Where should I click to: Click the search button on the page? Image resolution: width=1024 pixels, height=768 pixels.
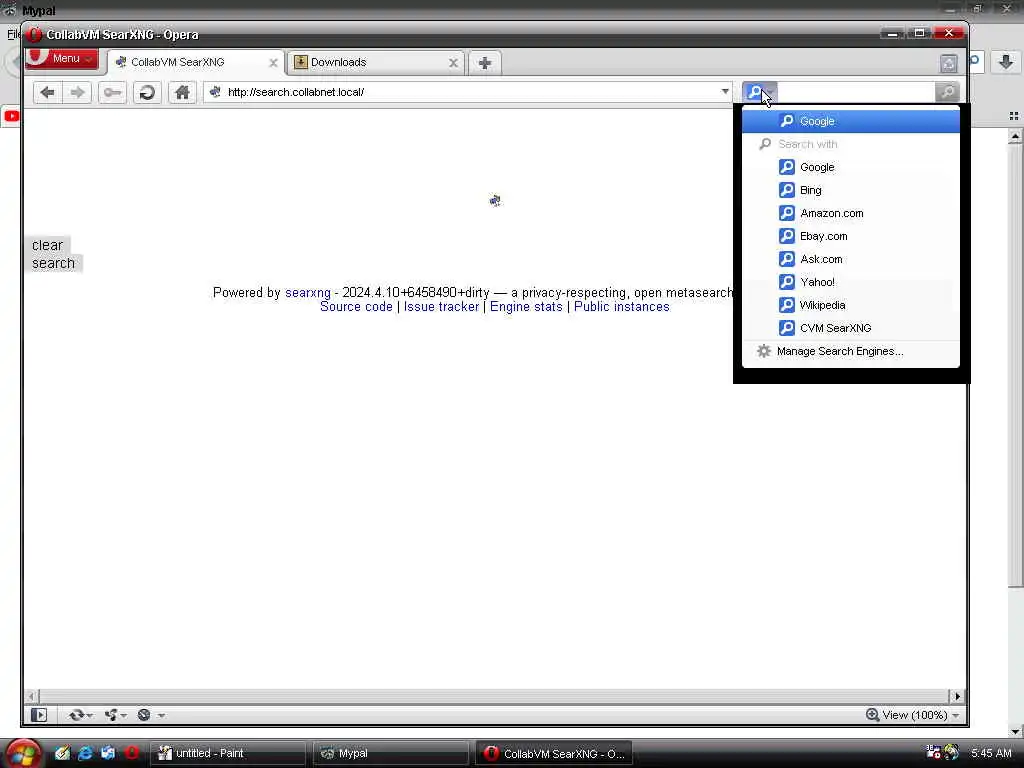54,263
